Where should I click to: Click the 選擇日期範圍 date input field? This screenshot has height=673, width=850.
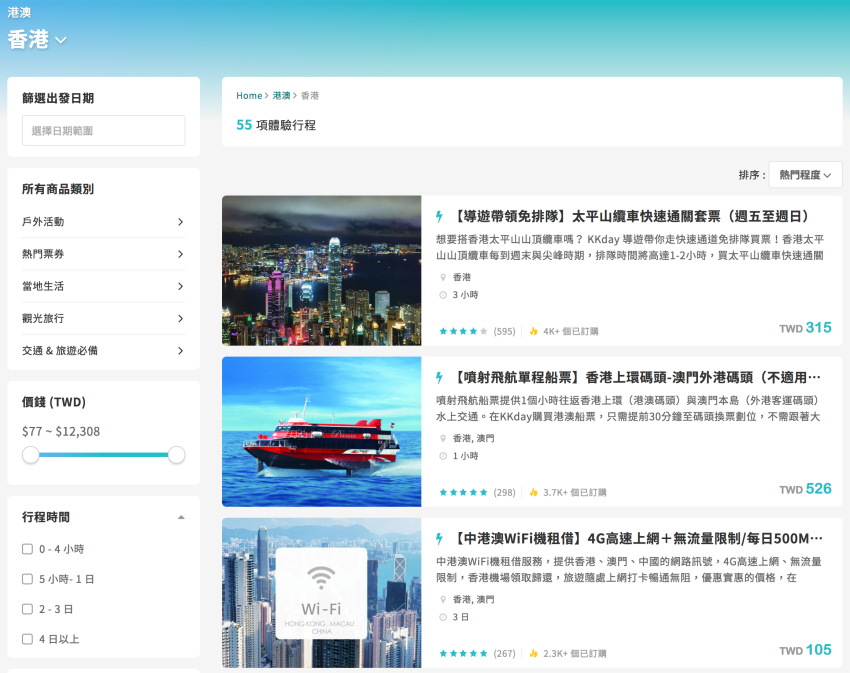coord(103,131)
